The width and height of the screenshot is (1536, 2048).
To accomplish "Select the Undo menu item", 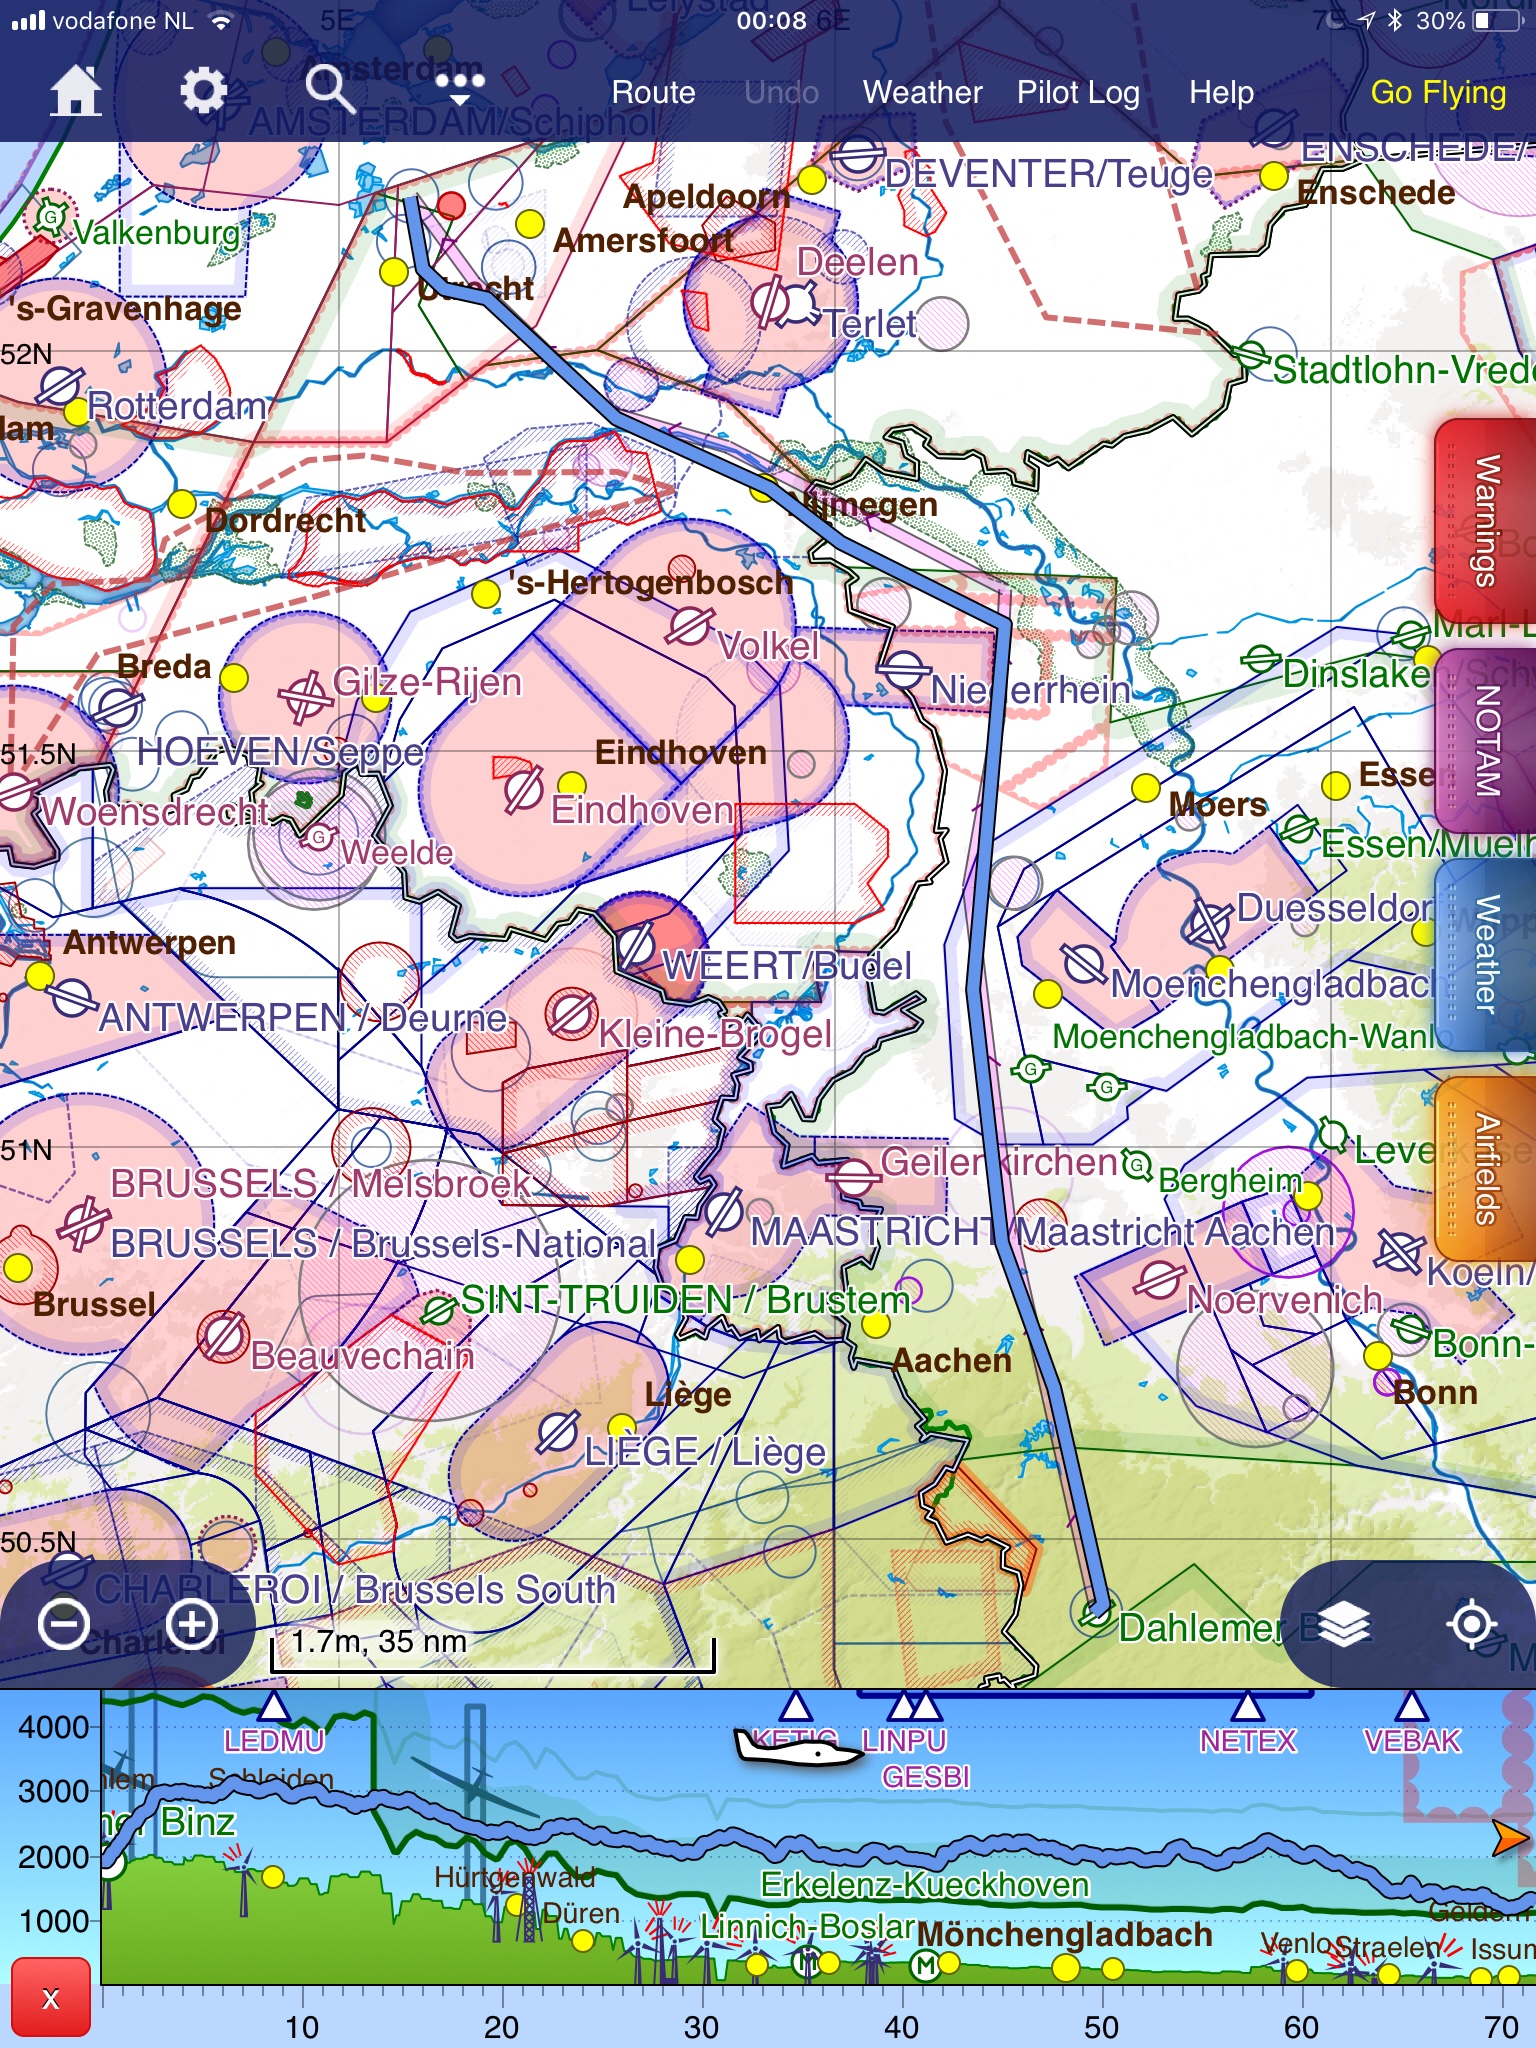I will 781,92.
